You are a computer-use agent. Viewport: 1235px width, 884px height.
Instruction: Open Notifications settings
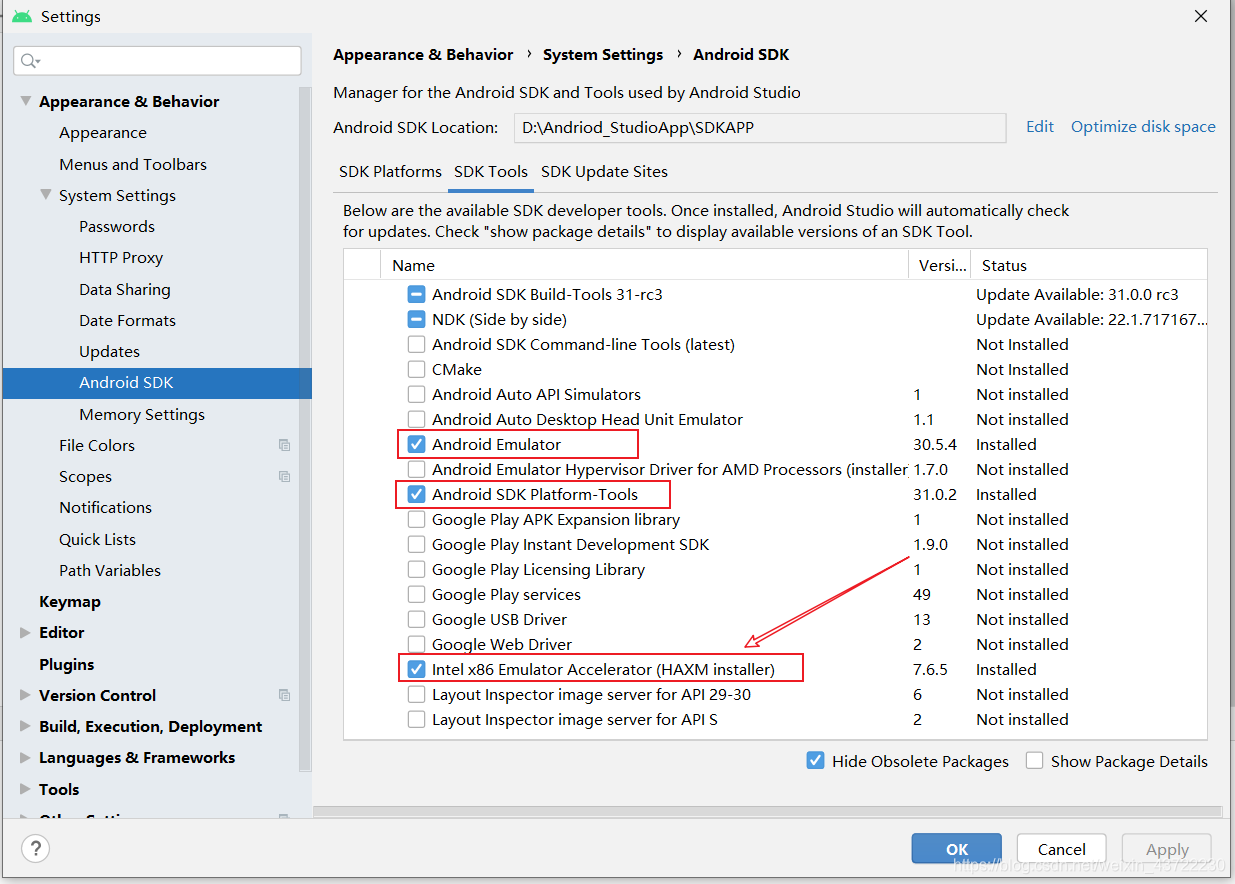click(x=105, y=507)
